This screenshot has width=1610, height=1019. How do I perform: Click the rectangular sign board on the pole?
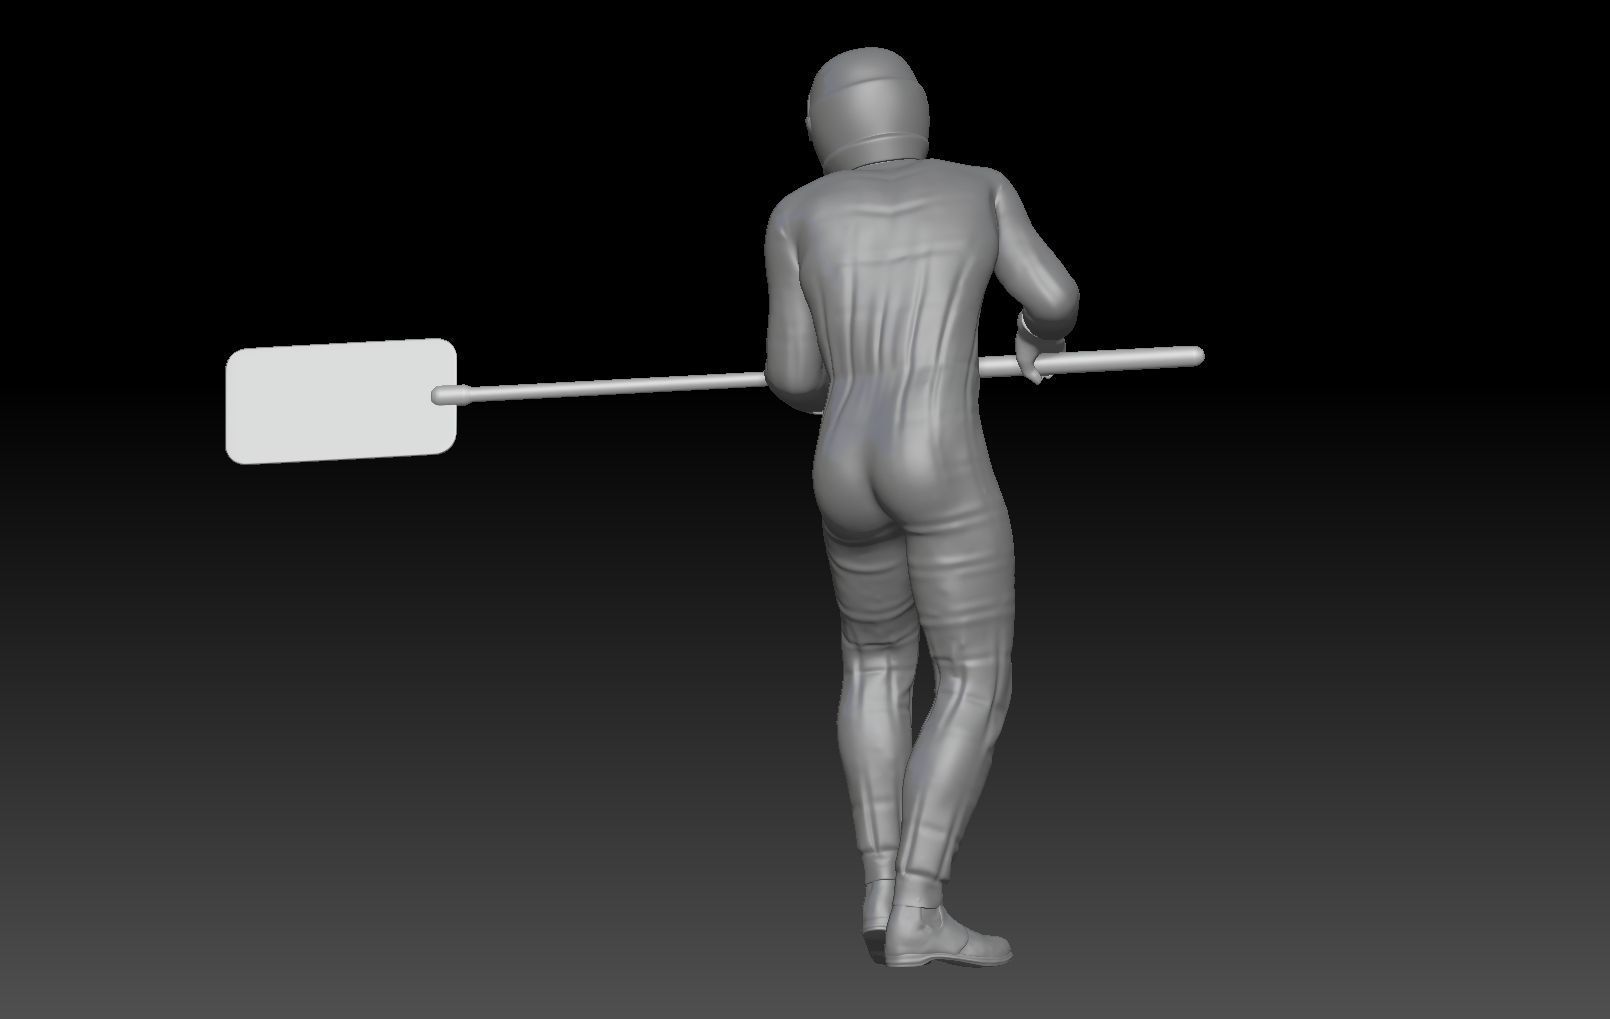(x=341, y=401)
